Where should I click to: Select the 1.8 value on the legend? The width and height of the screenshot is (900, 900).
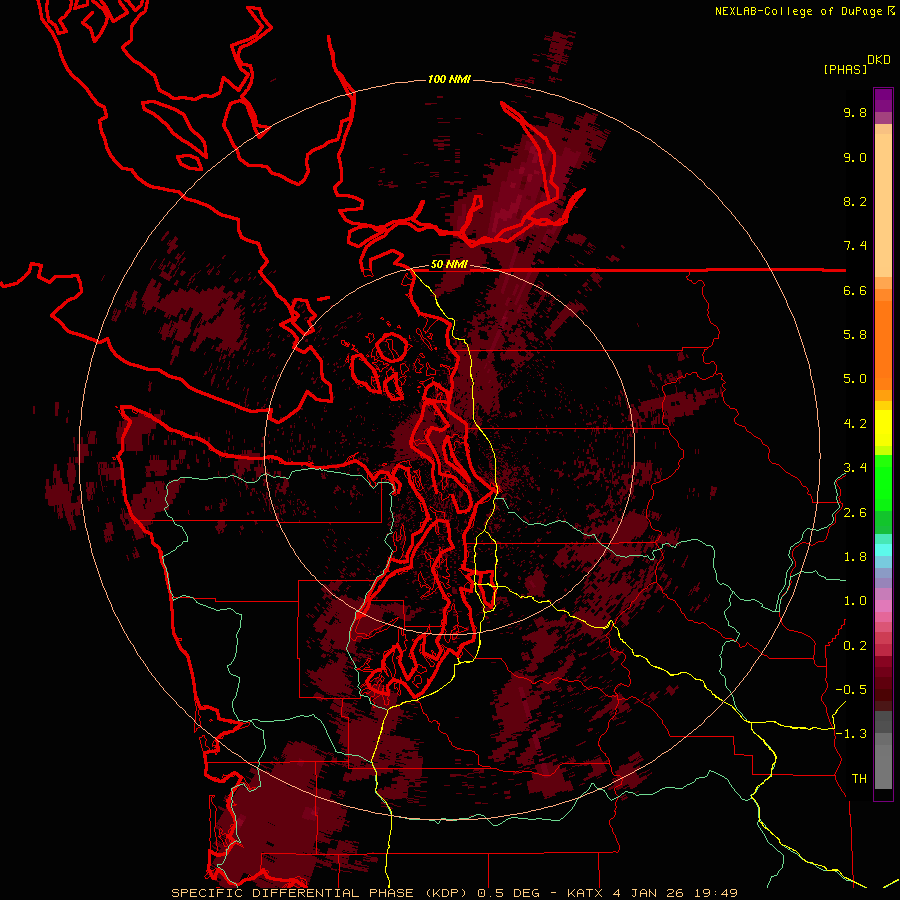point(855,557)
